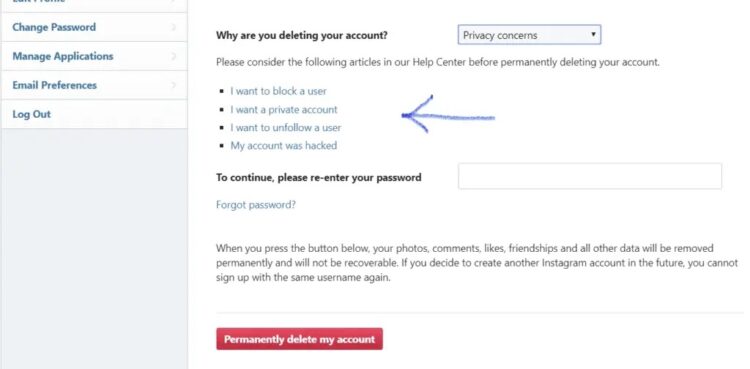Open the Change Password menu item
Screen dimensions: 750x369
click(94, 27)
